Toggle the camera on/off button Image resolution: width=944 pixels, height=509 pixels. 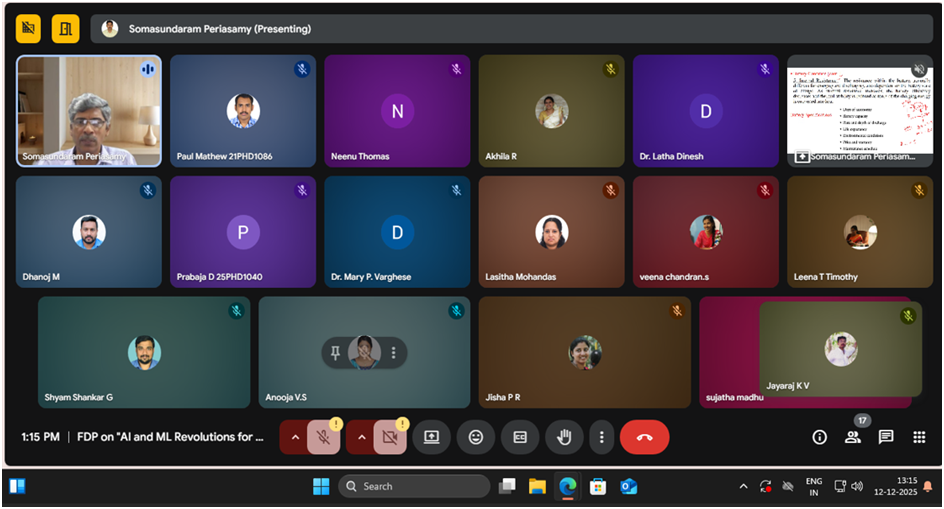[390, 437]
